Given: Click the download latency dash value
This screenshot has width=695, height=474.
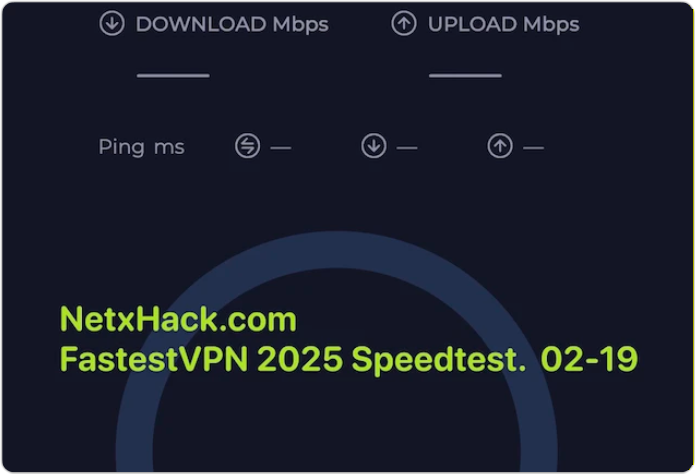Looking at the screenshot, I should coord(407,148).
